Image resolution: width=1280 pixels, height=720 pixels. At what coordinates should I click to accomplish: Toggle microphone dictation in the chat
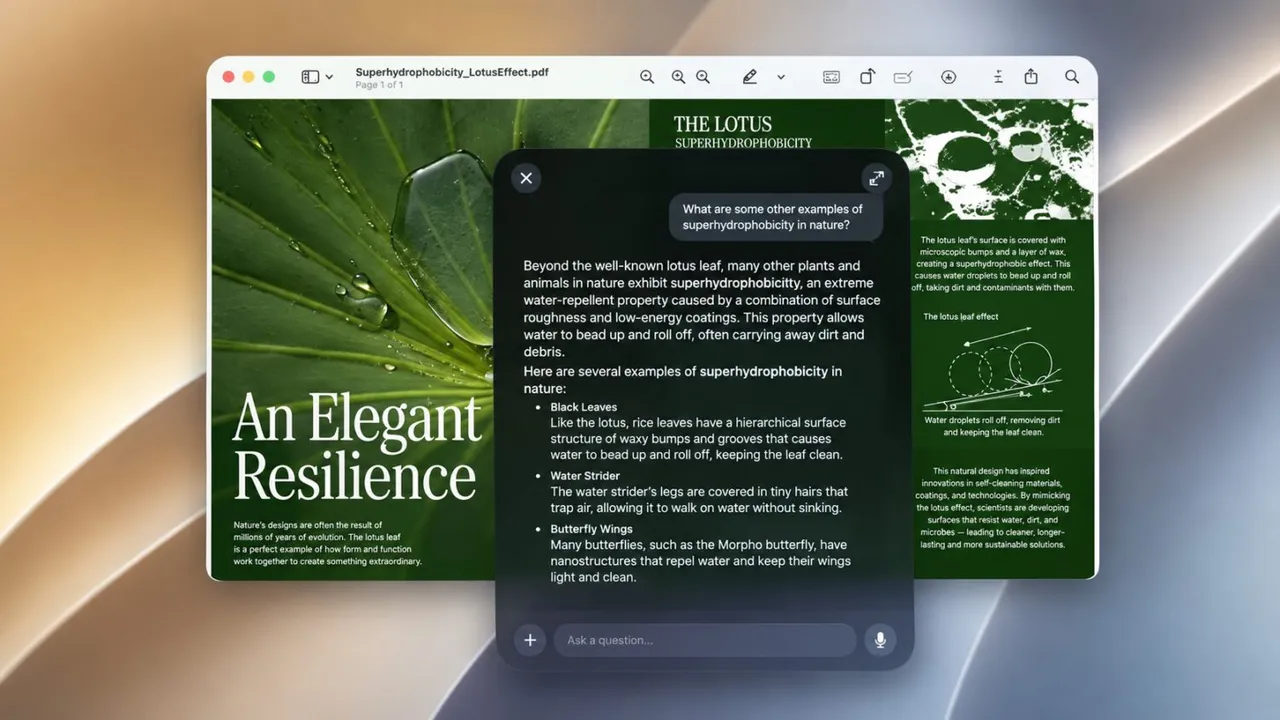click(880, 640)
